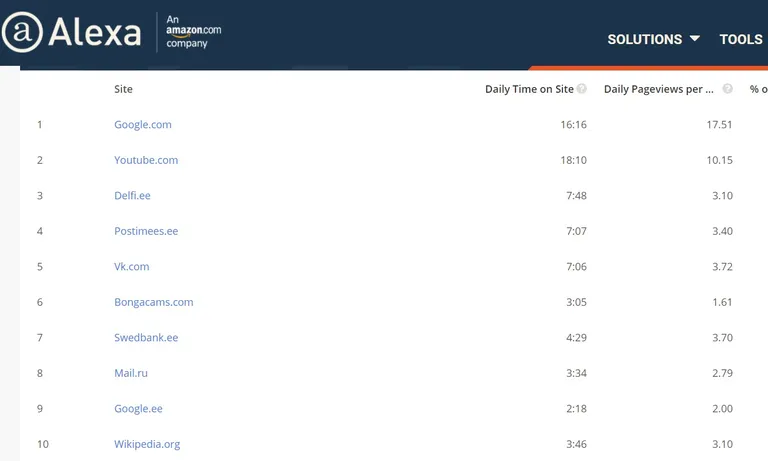Select the 17.51 pageviews value
The width and height of the screenshot is (768, 461).
pyautogui.click(x=720, y=124)
